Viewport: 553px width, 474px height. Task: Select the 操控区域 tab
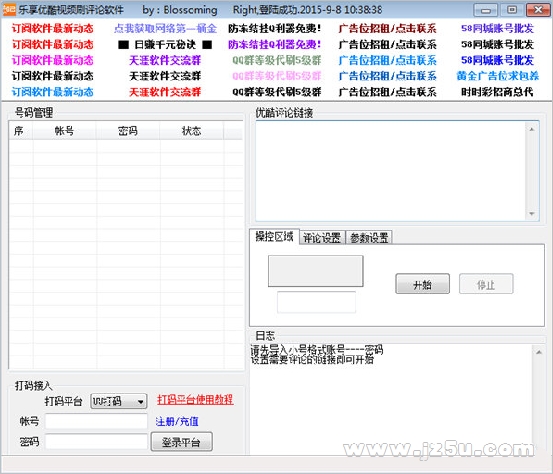point(274,237)
